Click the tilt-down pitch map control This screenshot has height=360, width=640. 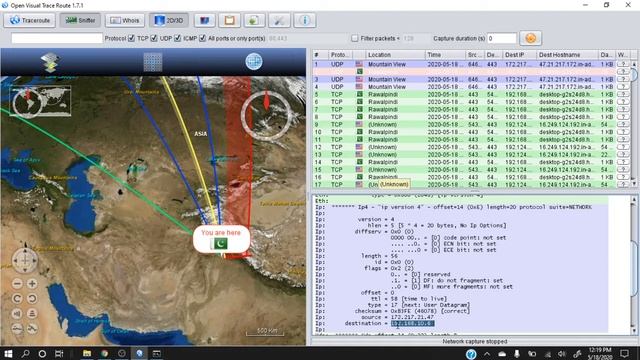pyautogui.click(x=32, y=313)
